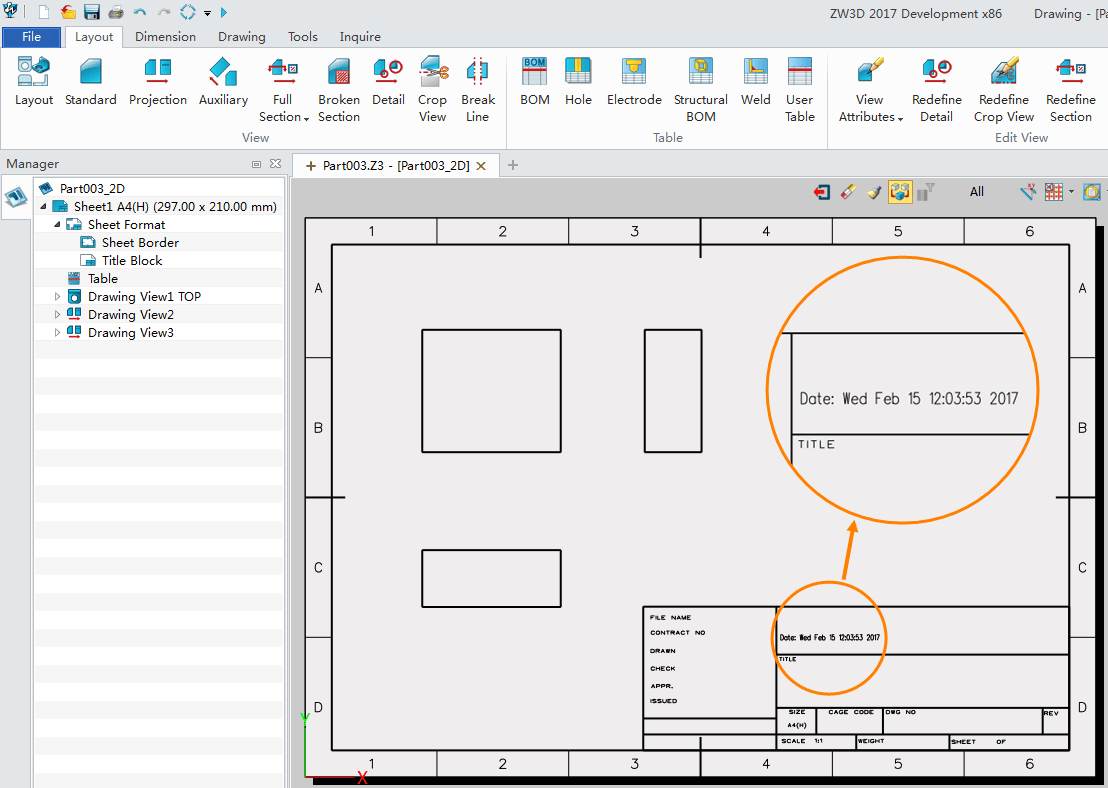1108x788 pixels.
Task: Select the Part003_2D root node
Action: tap(92, 189)
